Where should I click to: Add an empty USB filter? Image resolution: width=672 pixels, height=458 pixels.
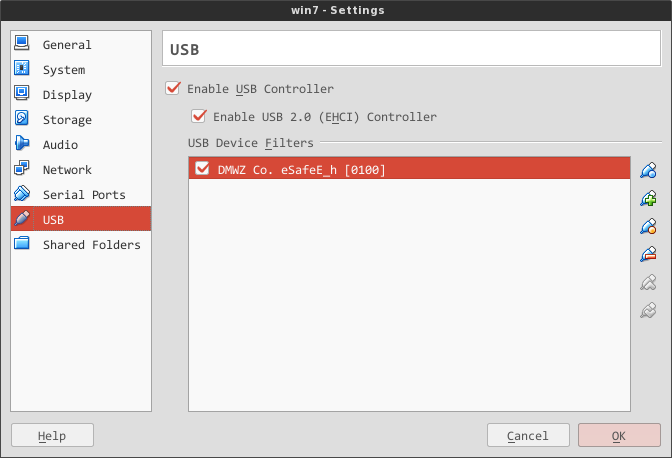[648, 171]
